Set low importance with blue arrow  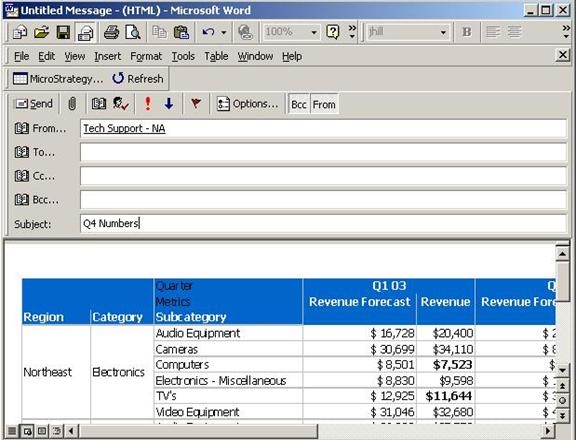169,104
